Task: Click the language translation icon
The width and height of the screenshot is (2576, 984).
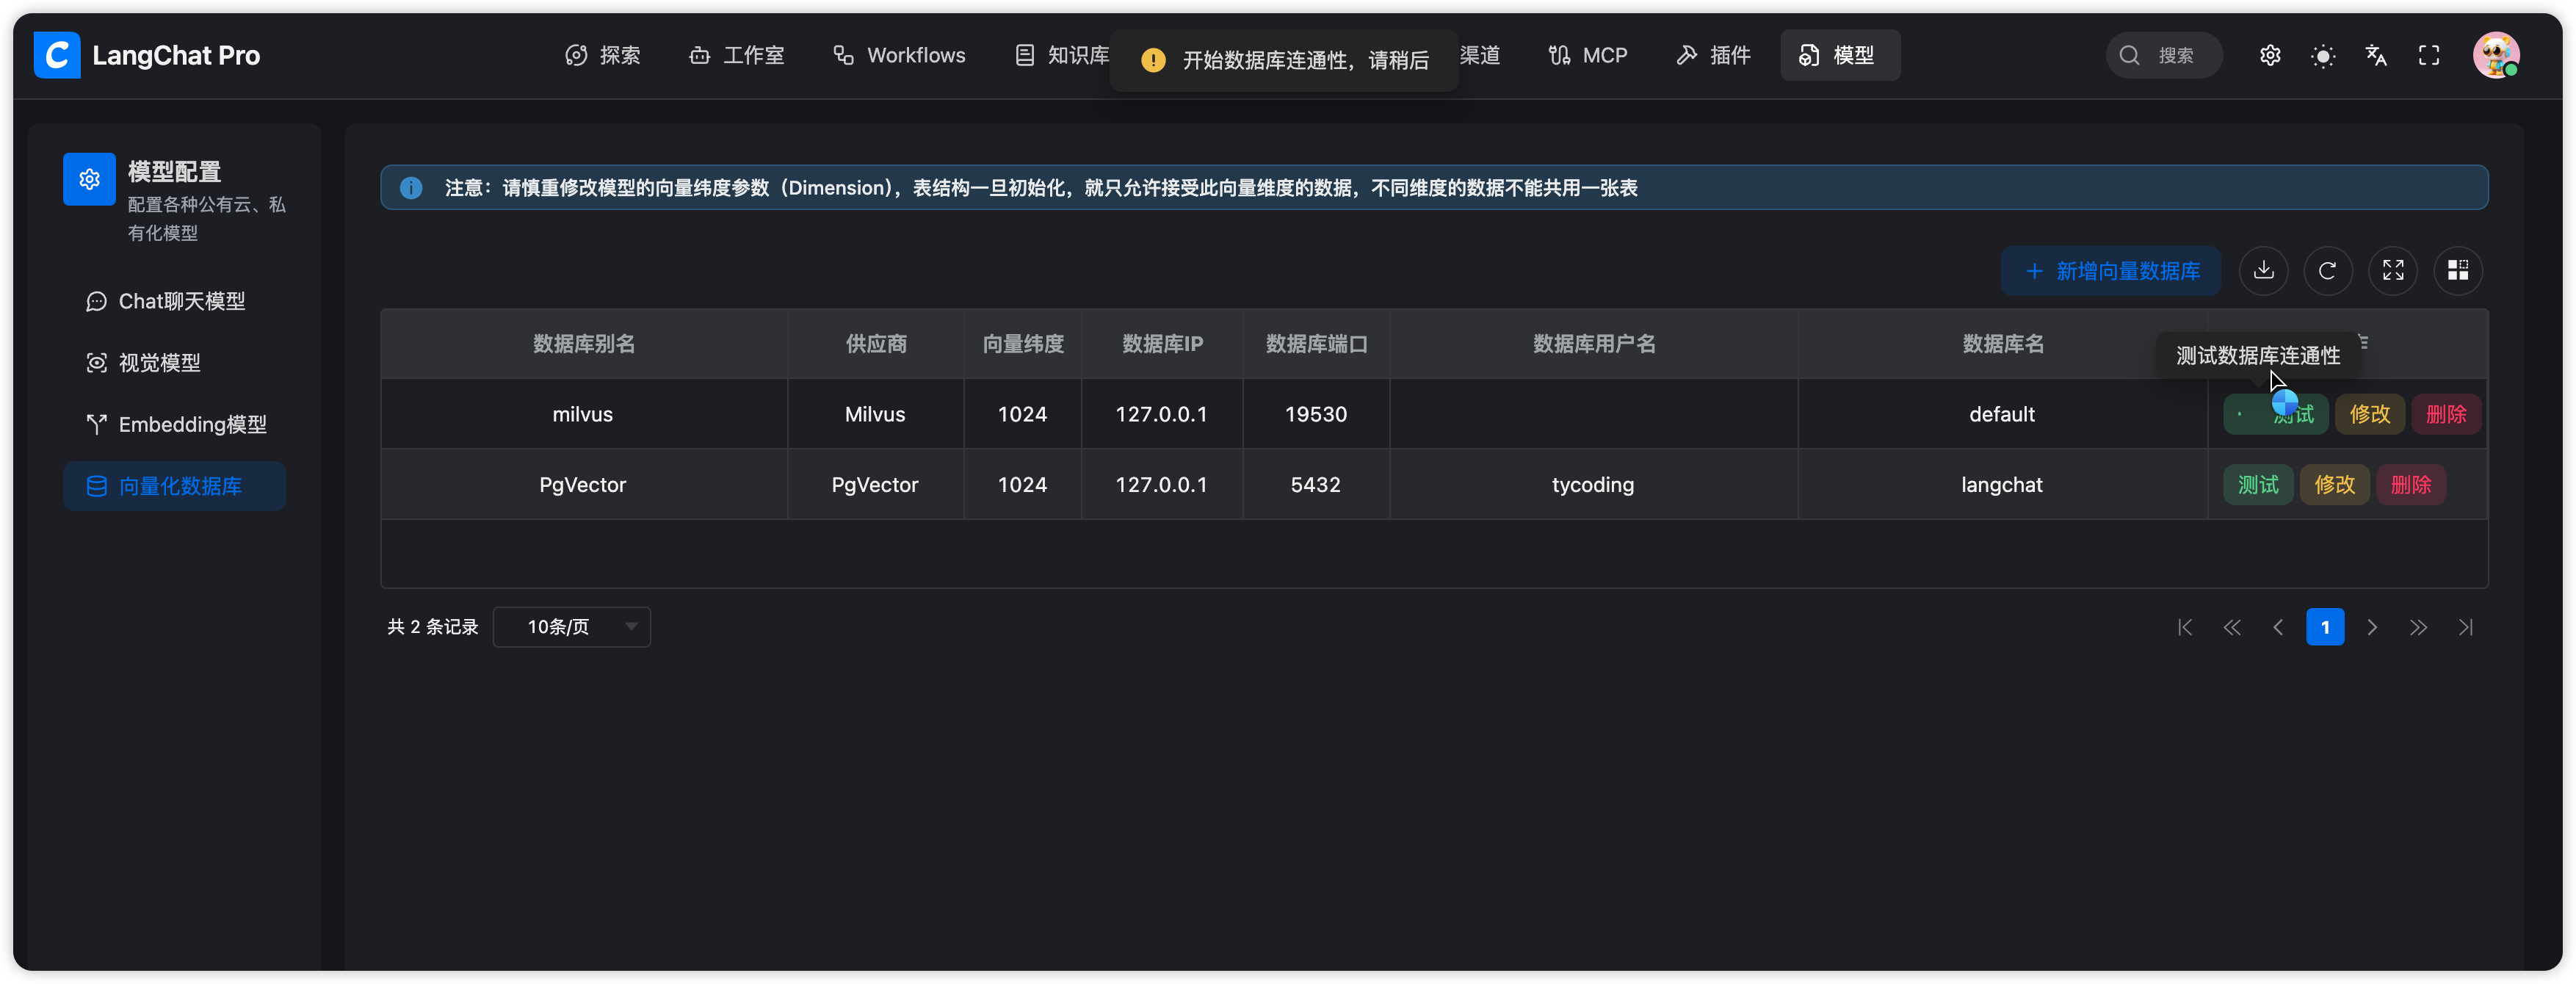Action: (2375, 56)
